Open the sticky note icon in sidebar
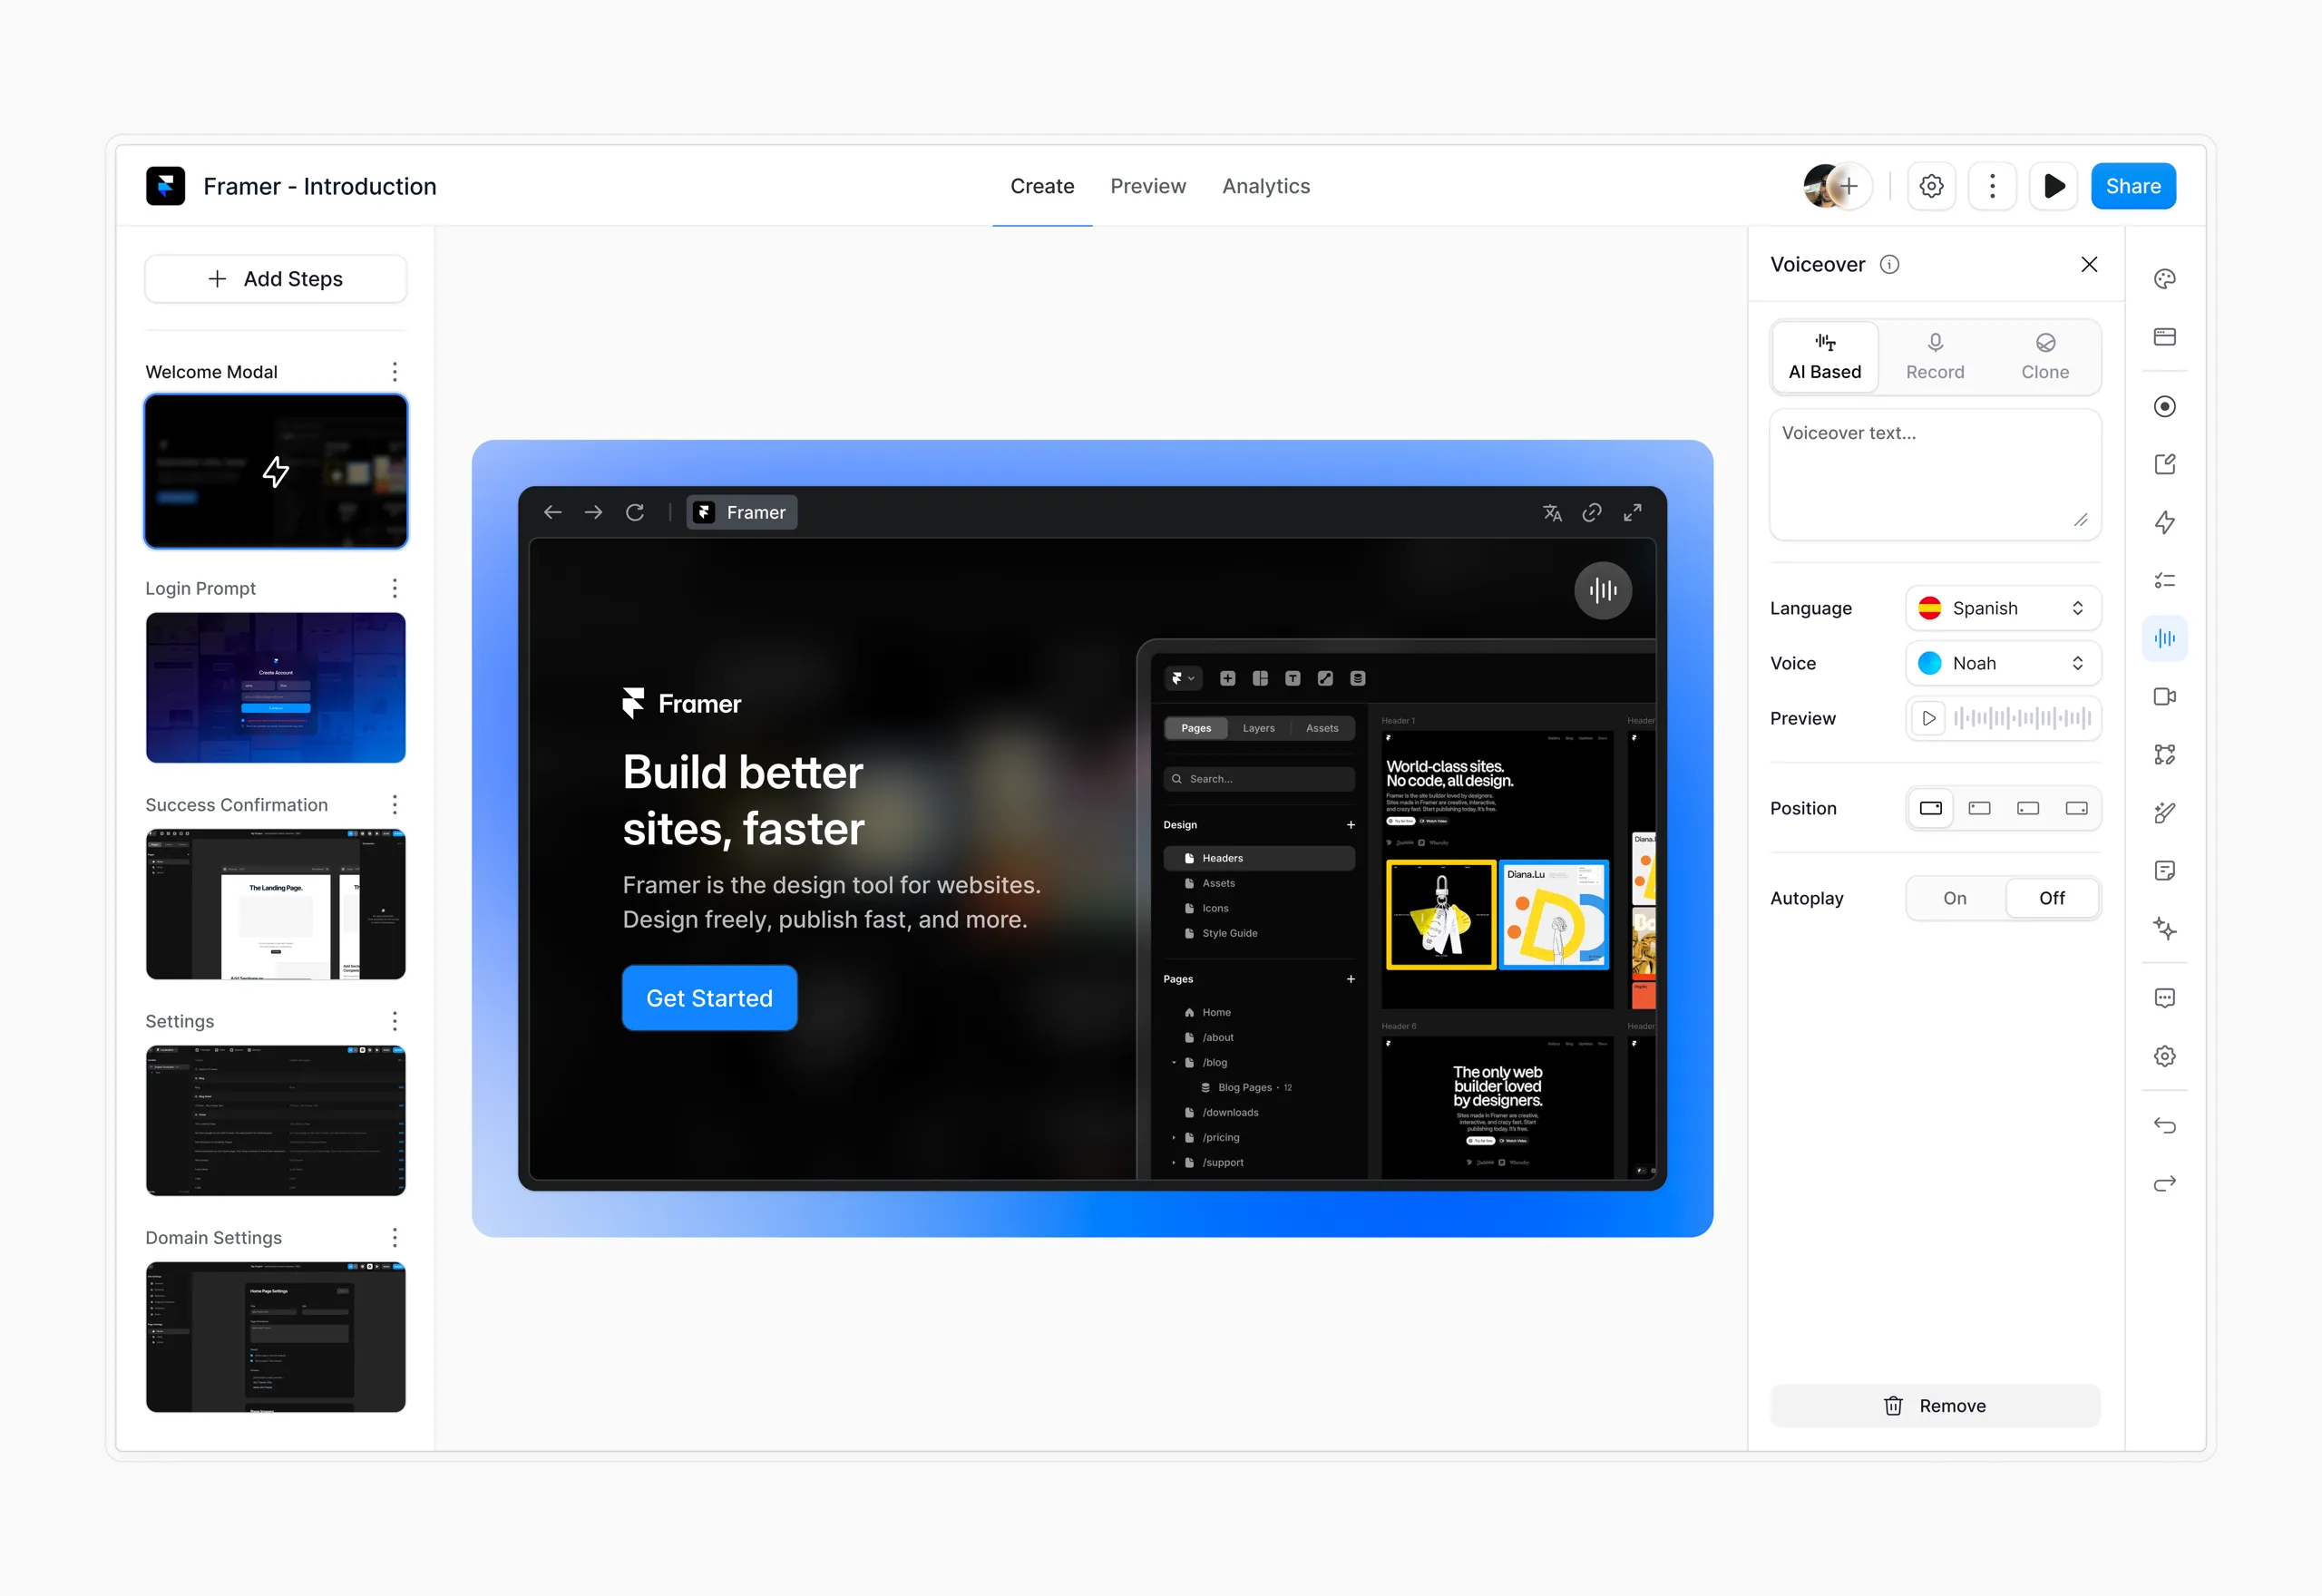The image size is (2322, 1596). coord(2164,870)
